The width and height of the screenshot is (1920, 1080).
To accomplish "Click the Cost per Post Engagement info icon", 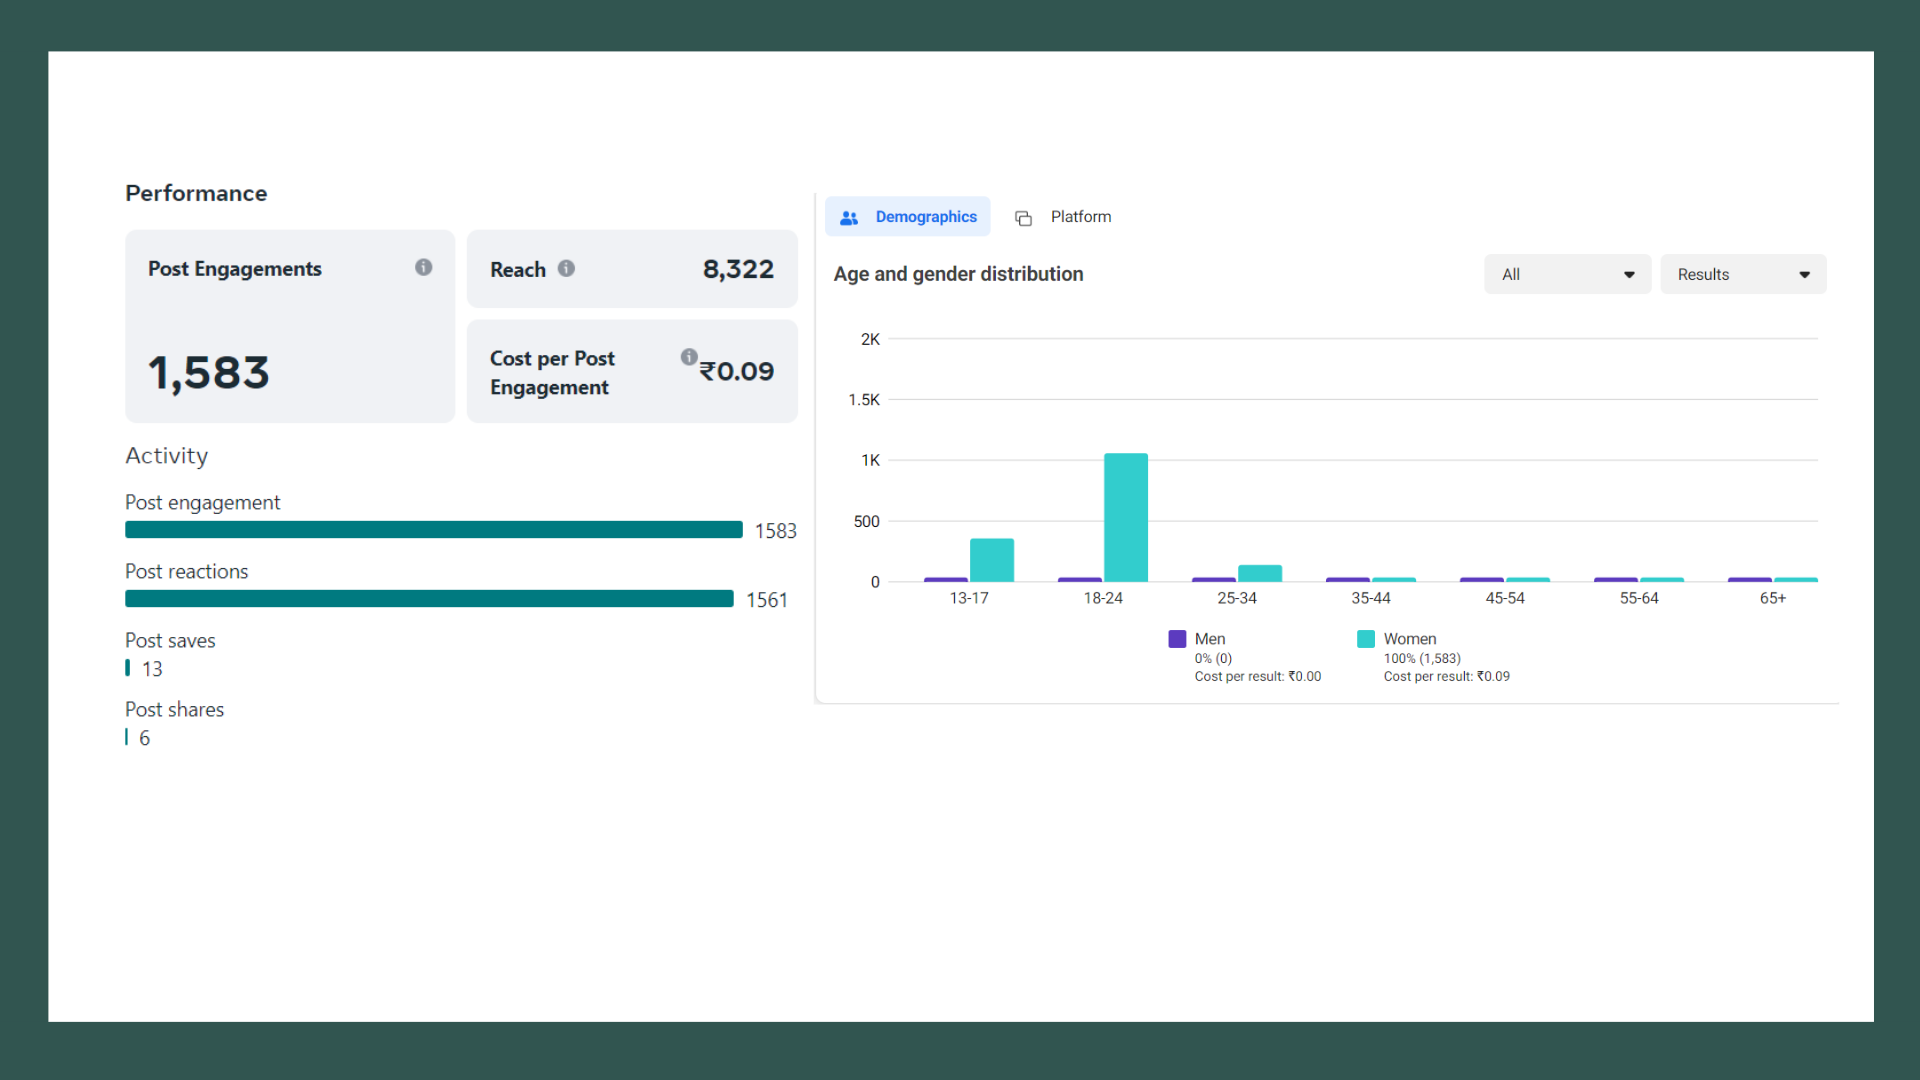I will [x=689, y=357].
